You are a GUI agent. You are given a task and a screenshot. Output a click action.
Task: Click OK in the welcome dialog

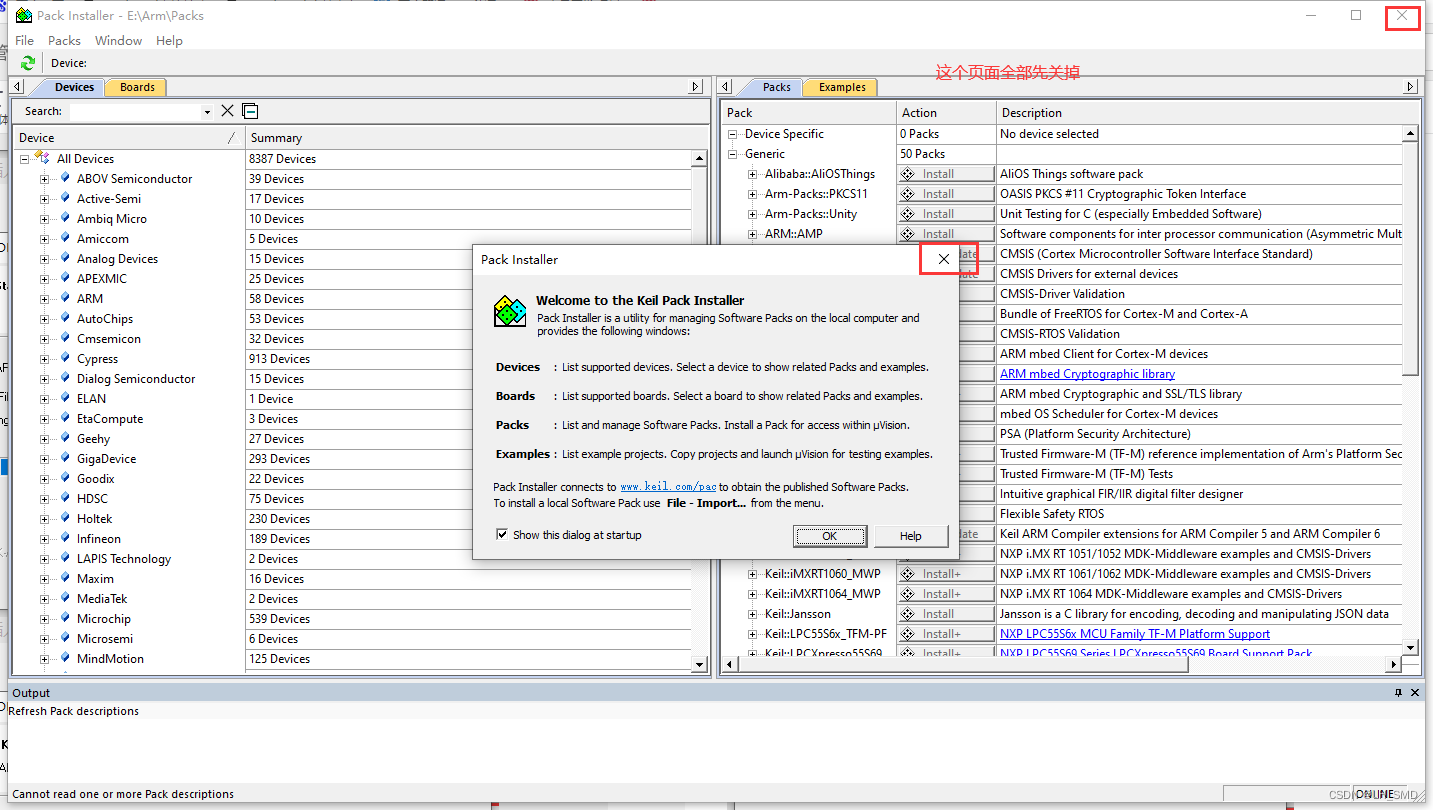coord(830,536)
